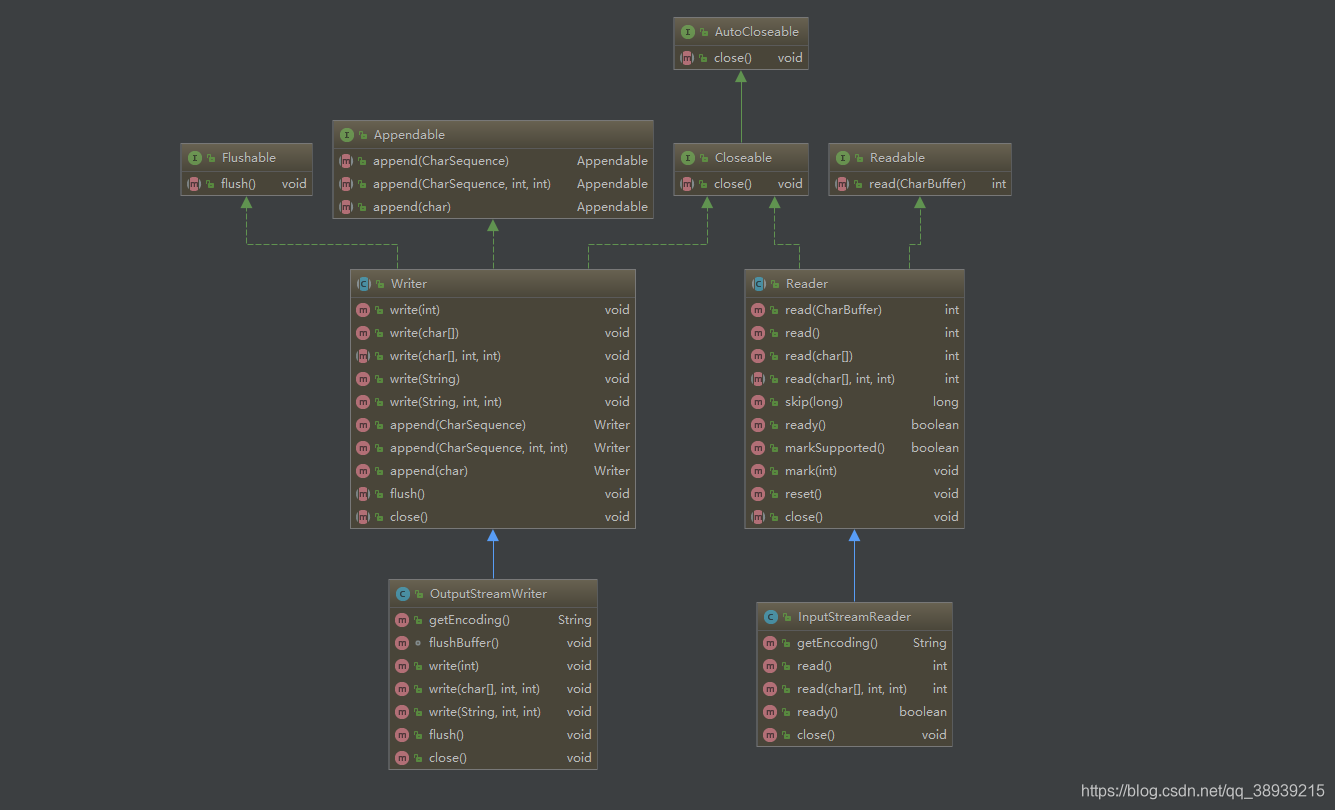Click the abstract class icon of Writer
1335x810 pixels.
pos(363,284)
